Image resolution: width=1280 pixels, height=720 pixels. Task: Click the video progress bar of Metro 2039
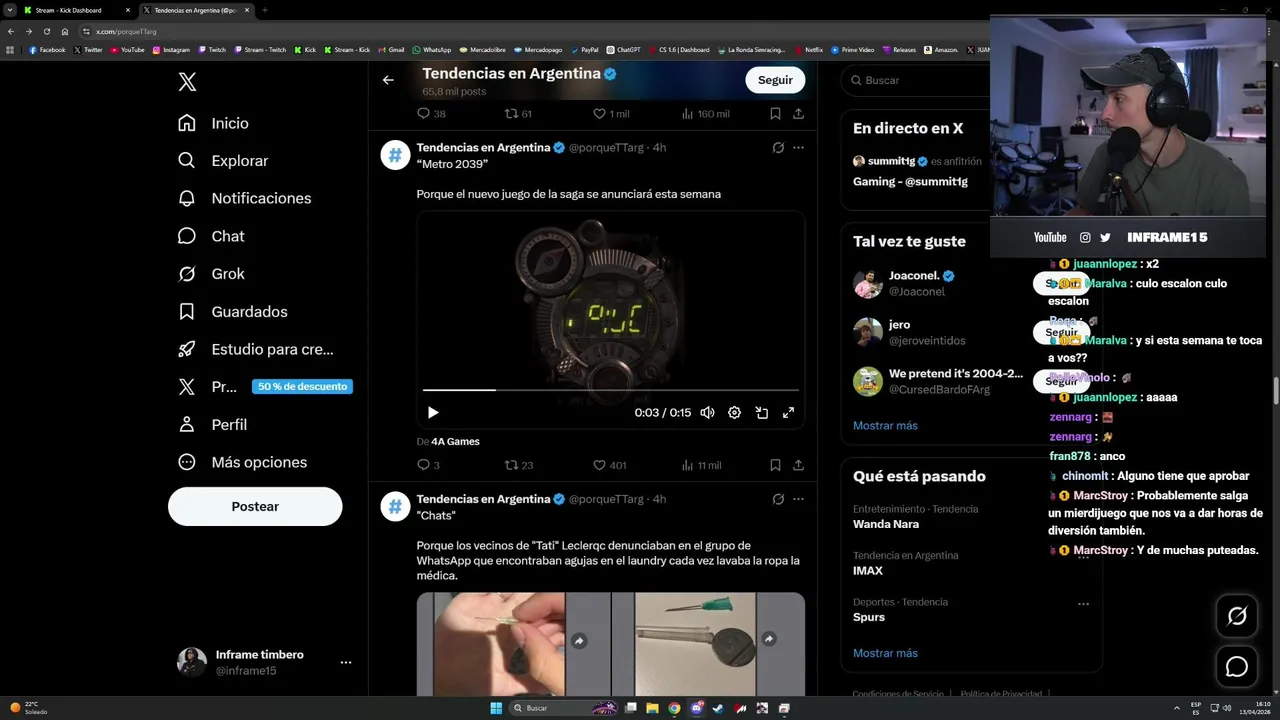pyautogui.click(x=611, y=389)
